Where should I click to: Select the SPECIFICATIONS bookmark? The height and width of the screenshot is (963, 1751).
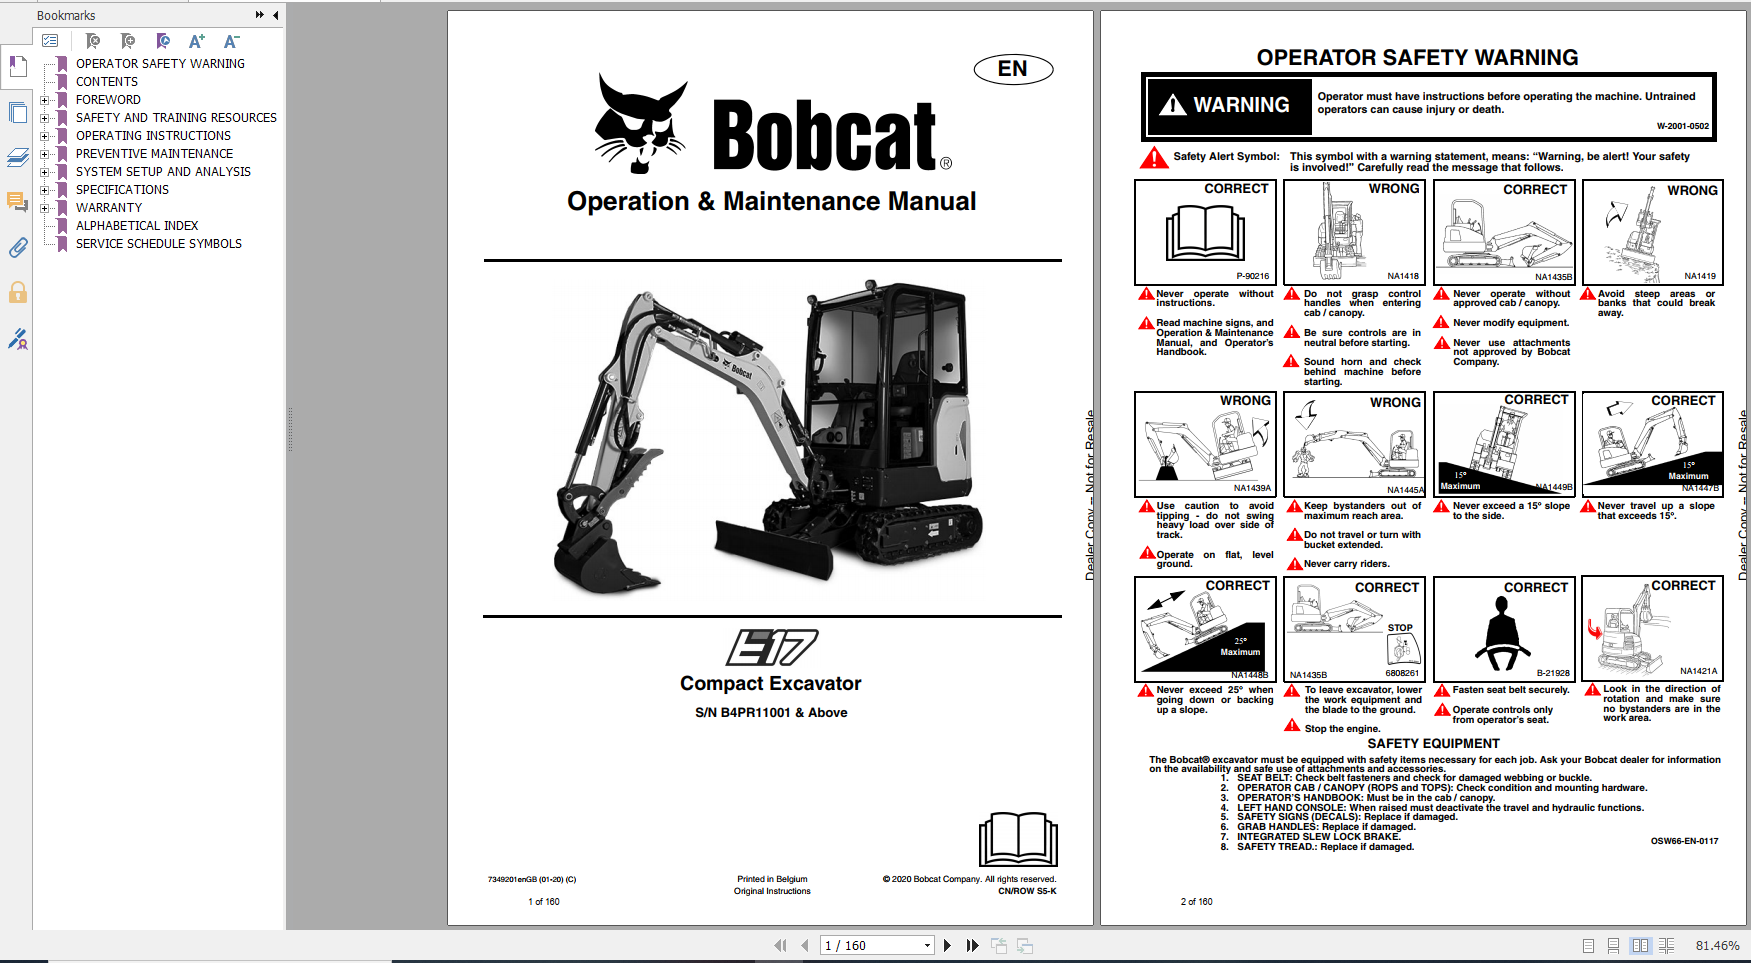click(x=122, y=190)
